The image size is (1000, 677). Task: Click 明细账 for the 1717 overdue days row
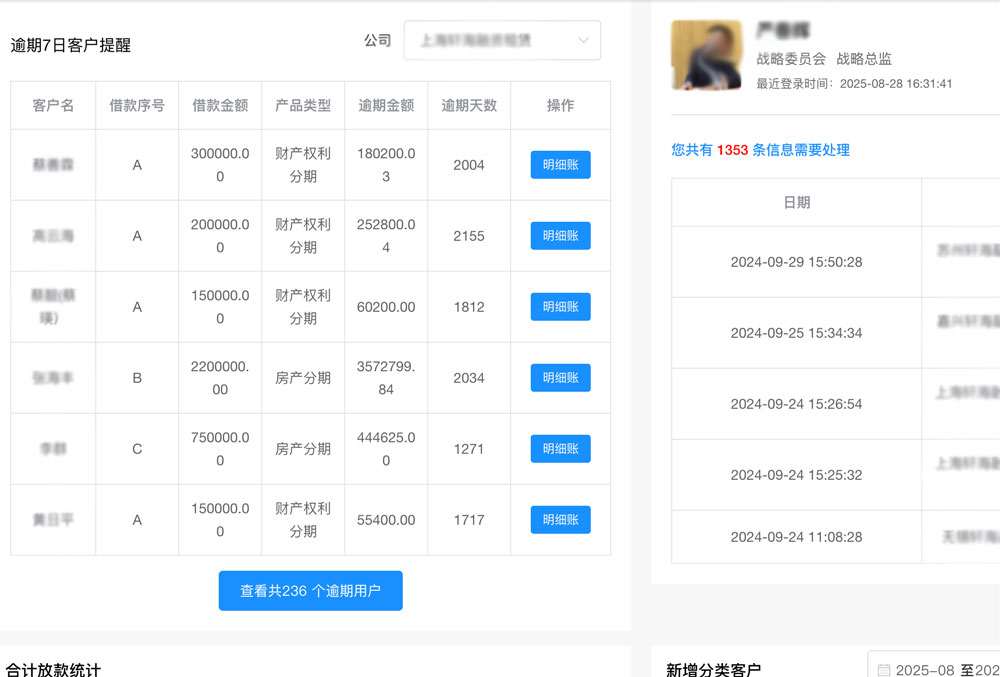coord(560,520)
